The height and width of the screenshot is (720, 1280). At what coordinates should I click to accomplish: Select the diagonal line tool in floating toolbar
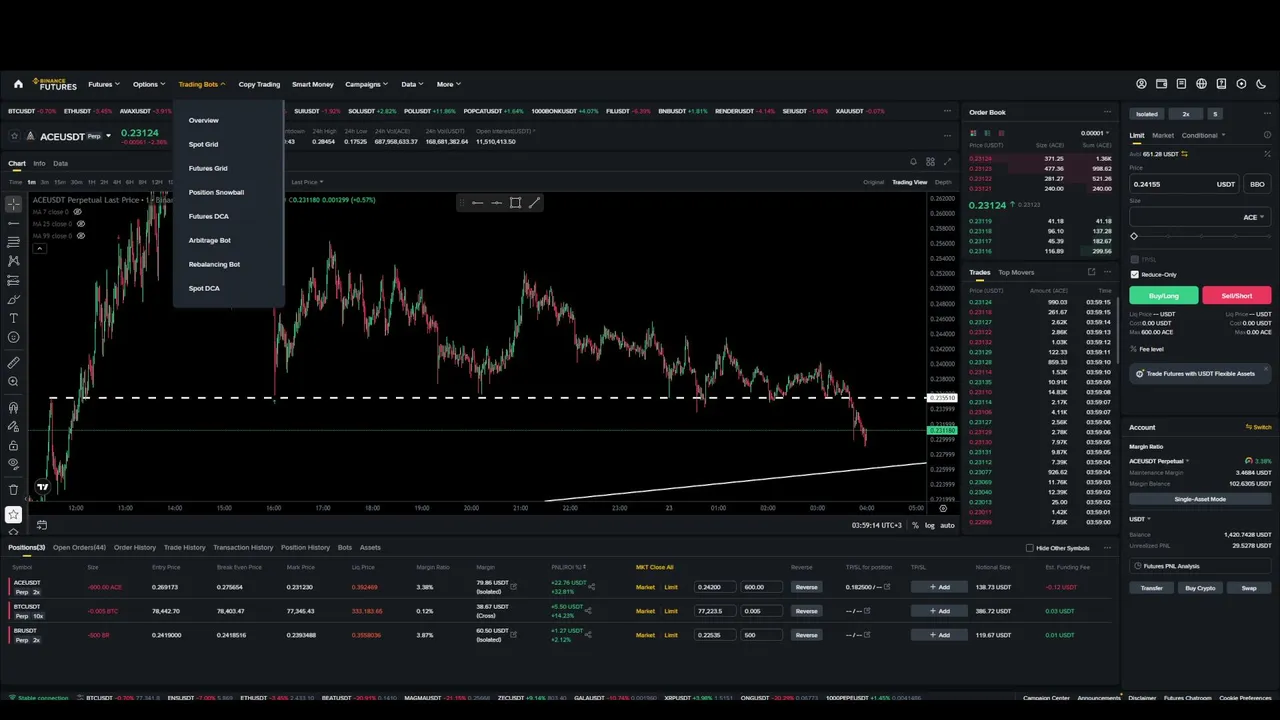click(x=534, y=203)
